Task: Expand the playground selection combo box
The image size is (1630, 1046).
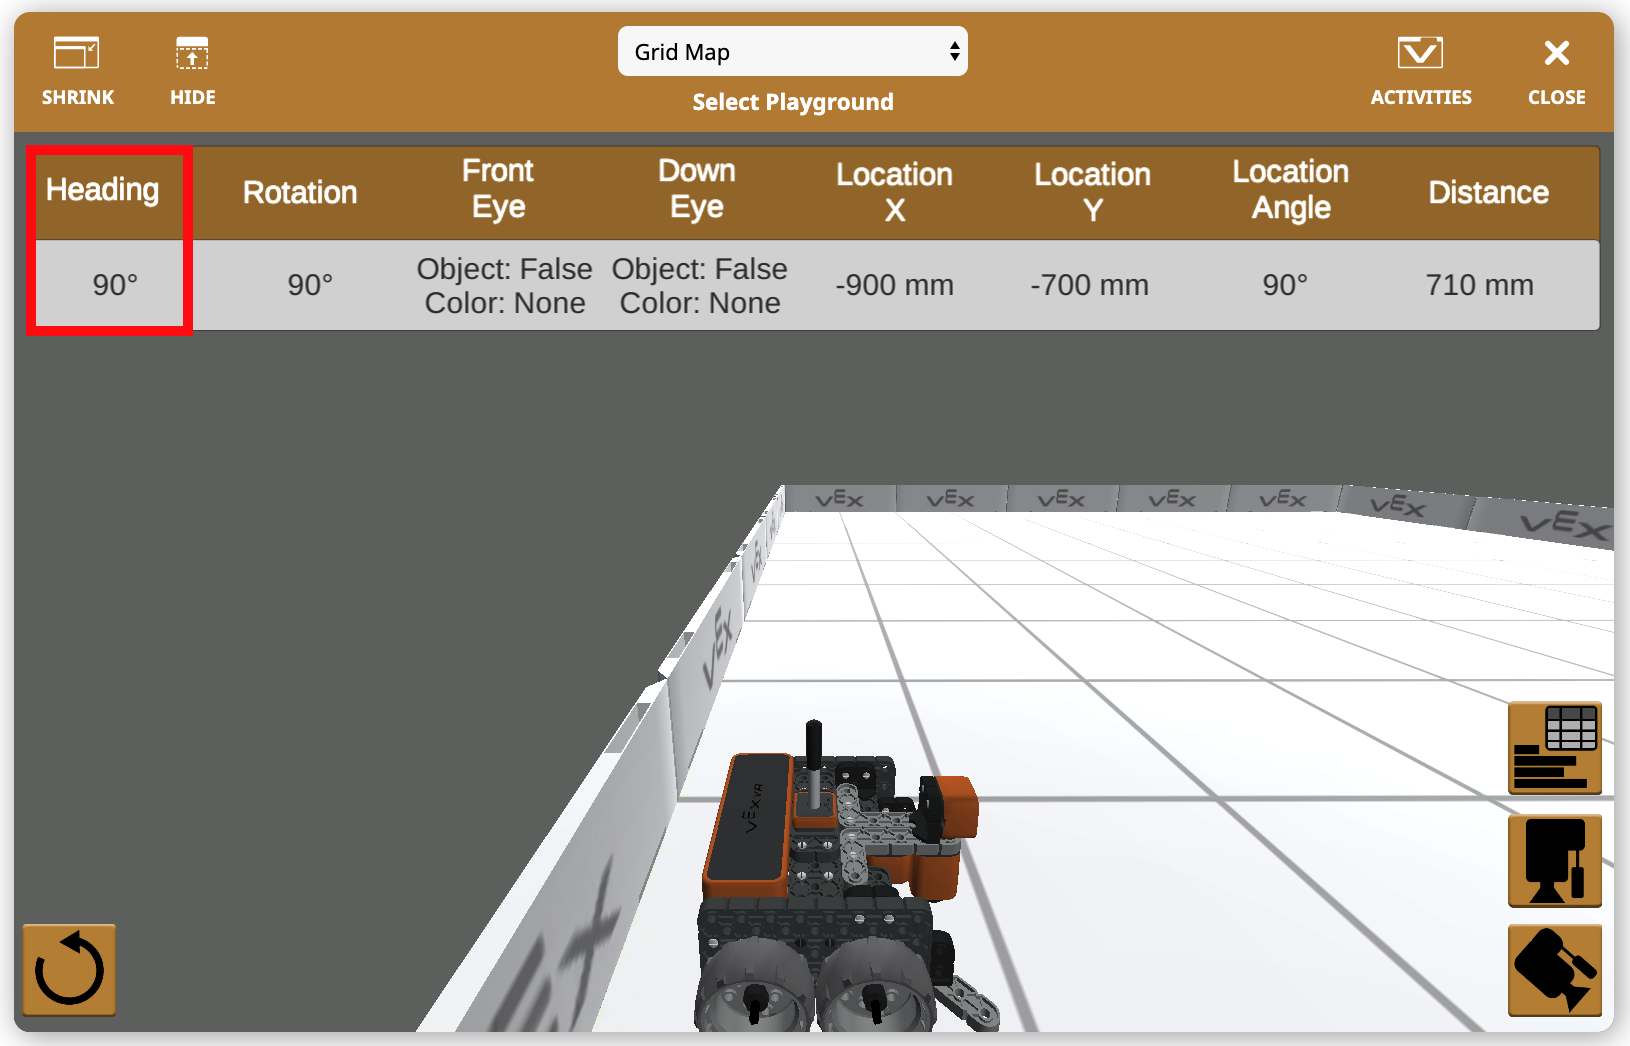Action: 792,51
